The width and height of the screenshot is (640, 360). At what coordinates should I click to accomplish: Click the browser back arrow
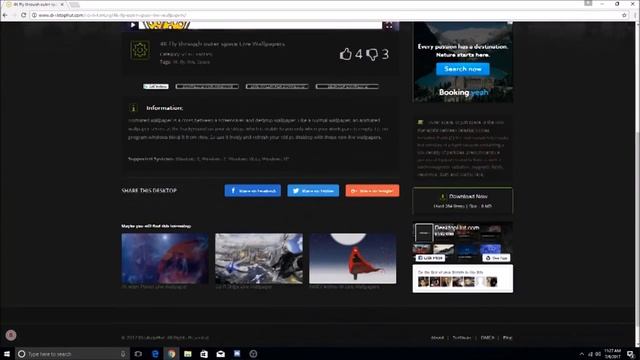5,15
